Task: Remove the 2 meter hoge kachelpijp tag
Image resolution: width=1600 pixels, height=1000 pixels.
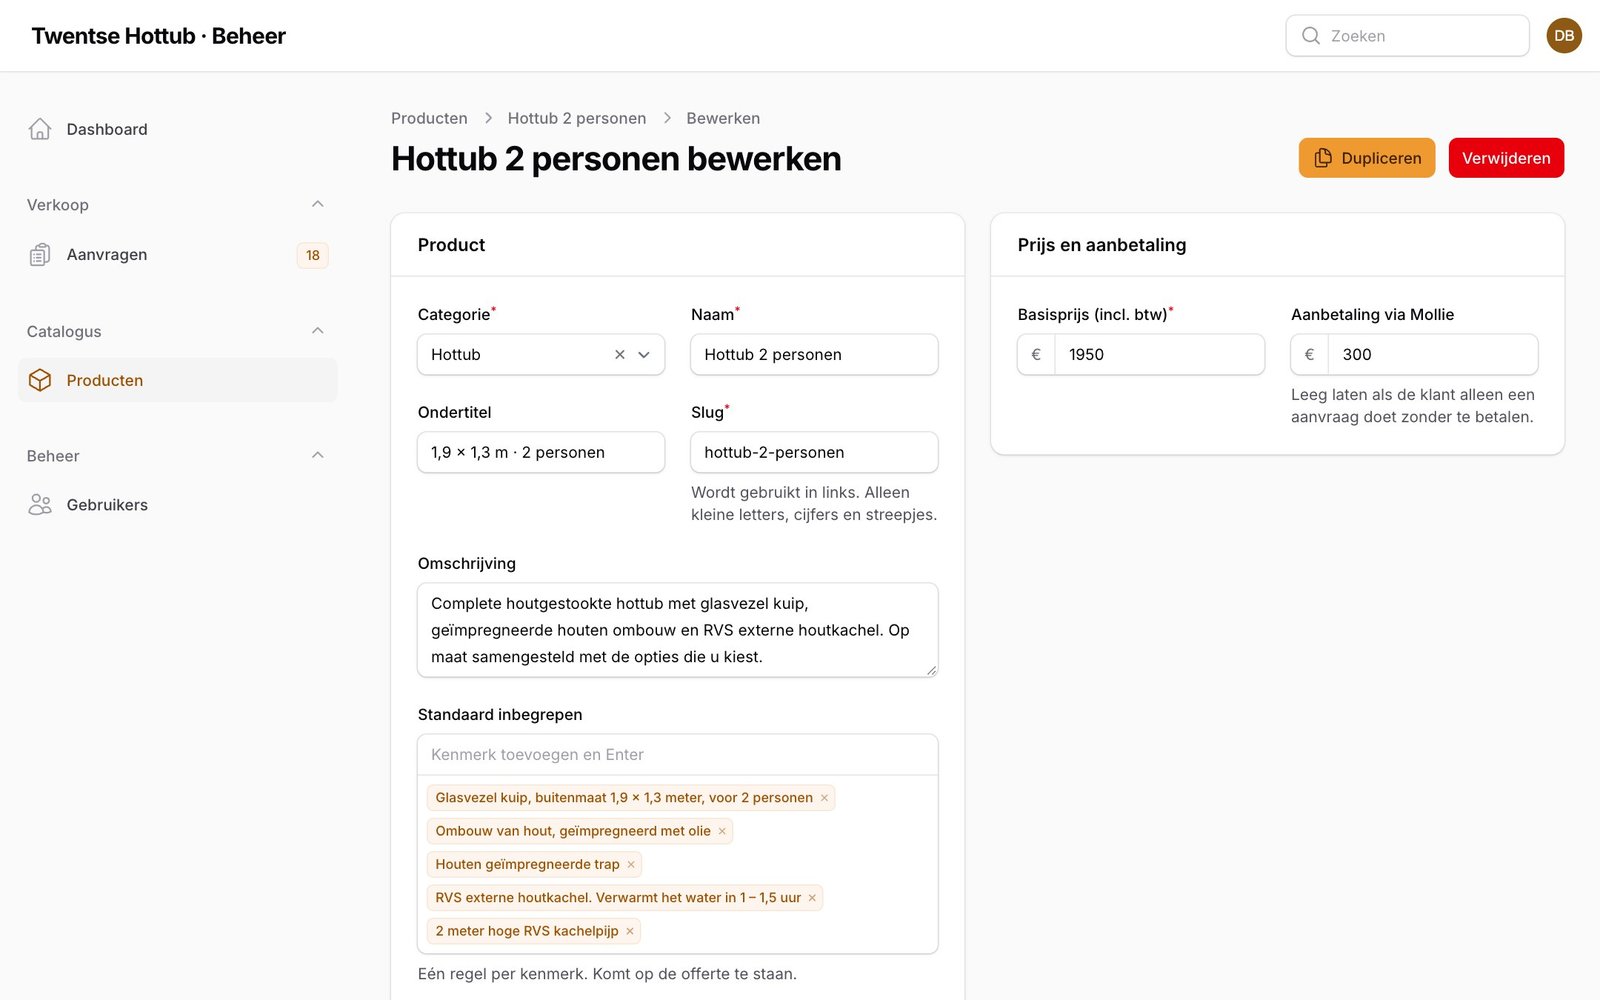Action: click(630, 931)
